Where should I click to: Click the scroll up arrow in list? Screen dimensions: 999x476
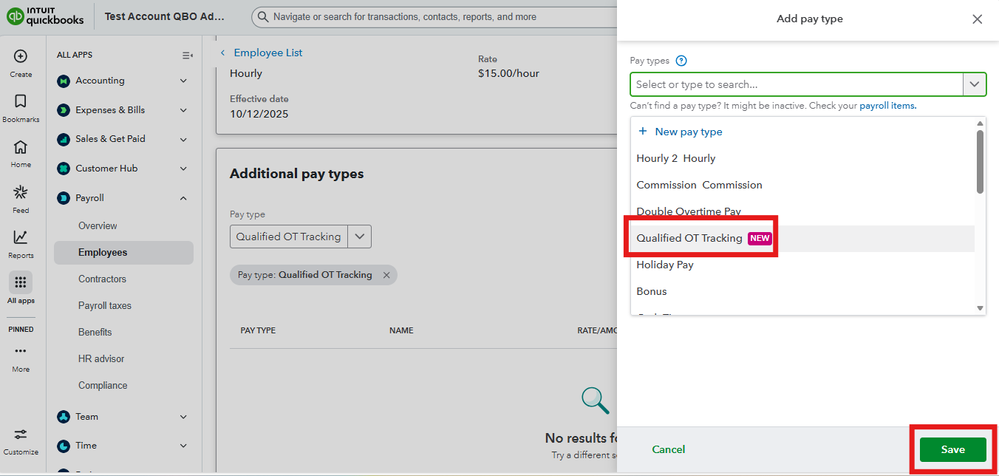click(980, 122)
